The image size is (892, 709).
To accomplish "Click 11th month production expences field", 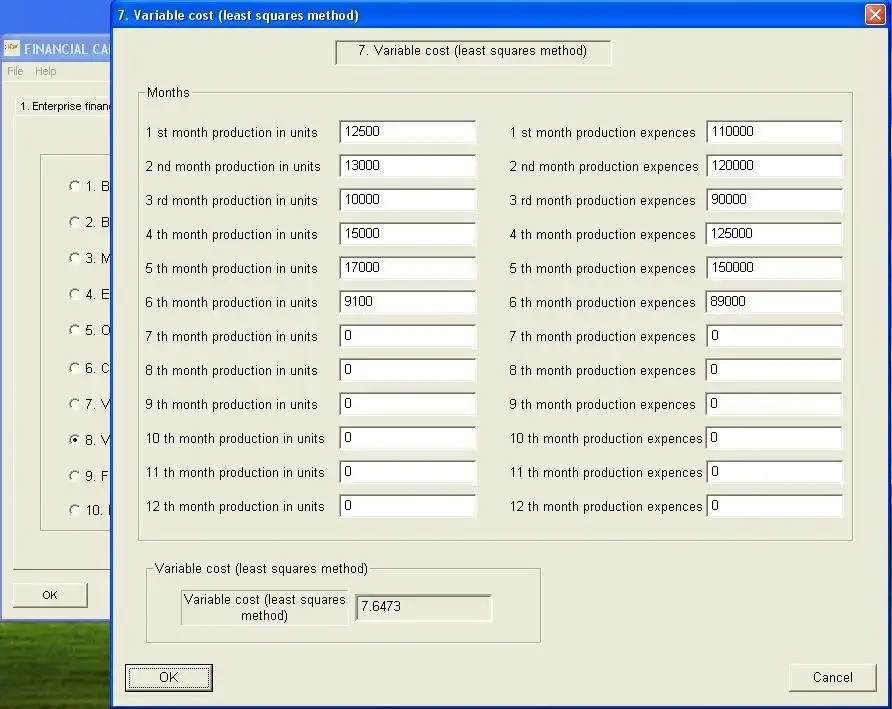I will point(774,472).
